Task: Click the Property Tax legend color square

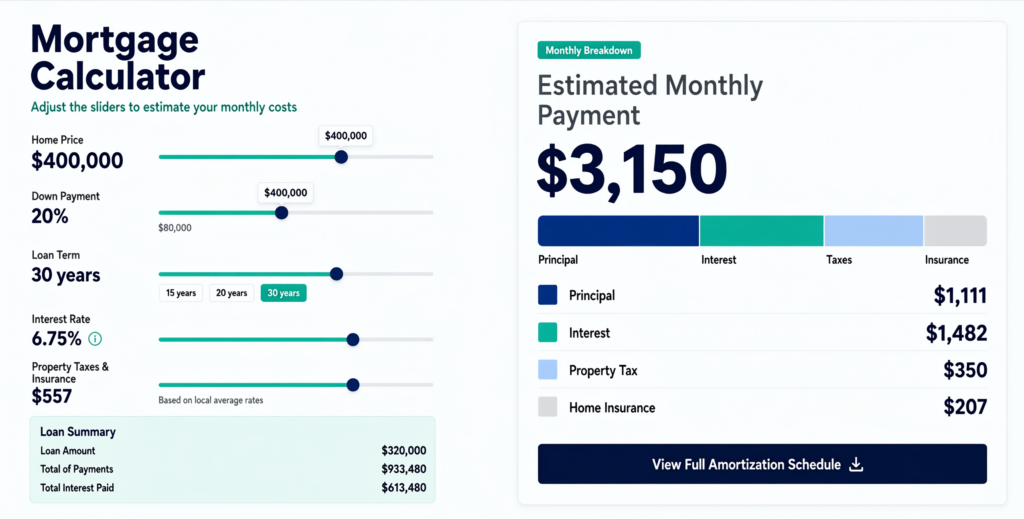Action: (548, 370)
